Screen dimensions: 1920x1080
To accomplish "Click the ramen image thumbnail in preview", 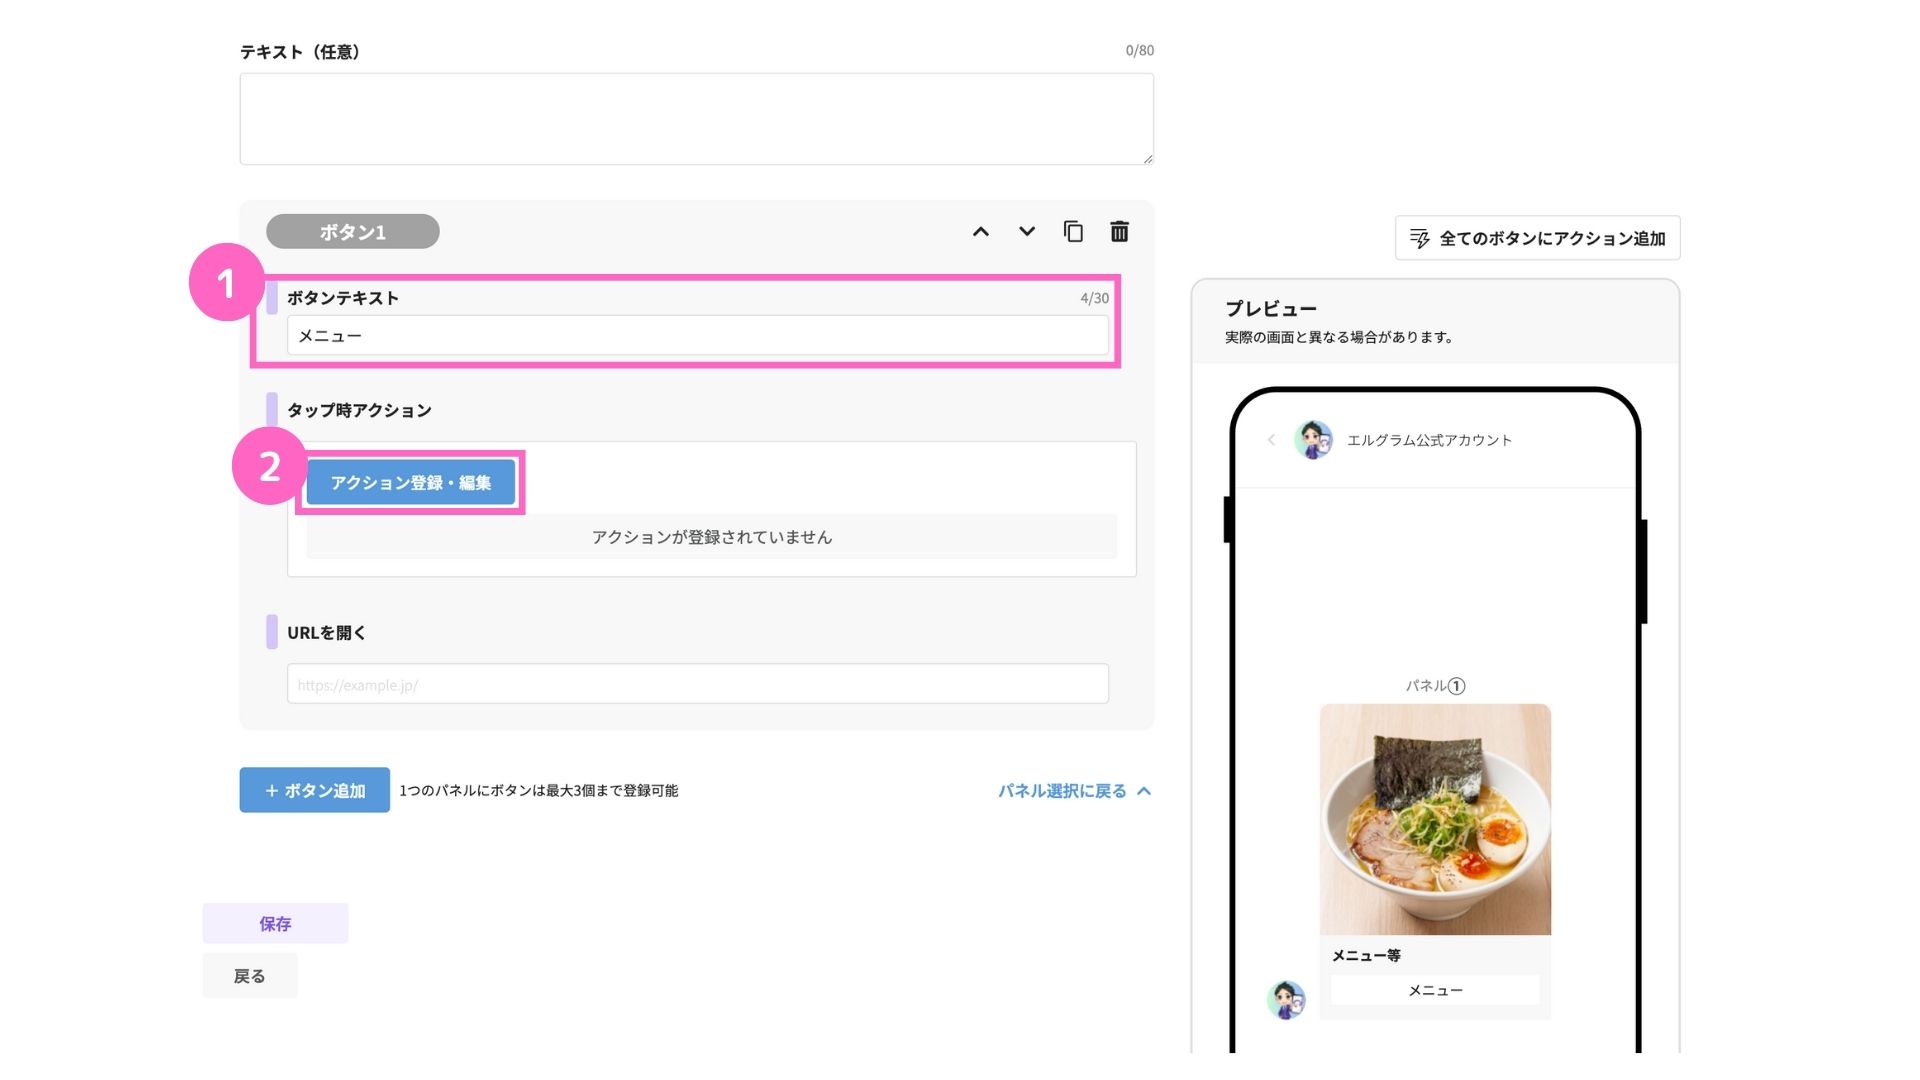I will [1435, 820].
